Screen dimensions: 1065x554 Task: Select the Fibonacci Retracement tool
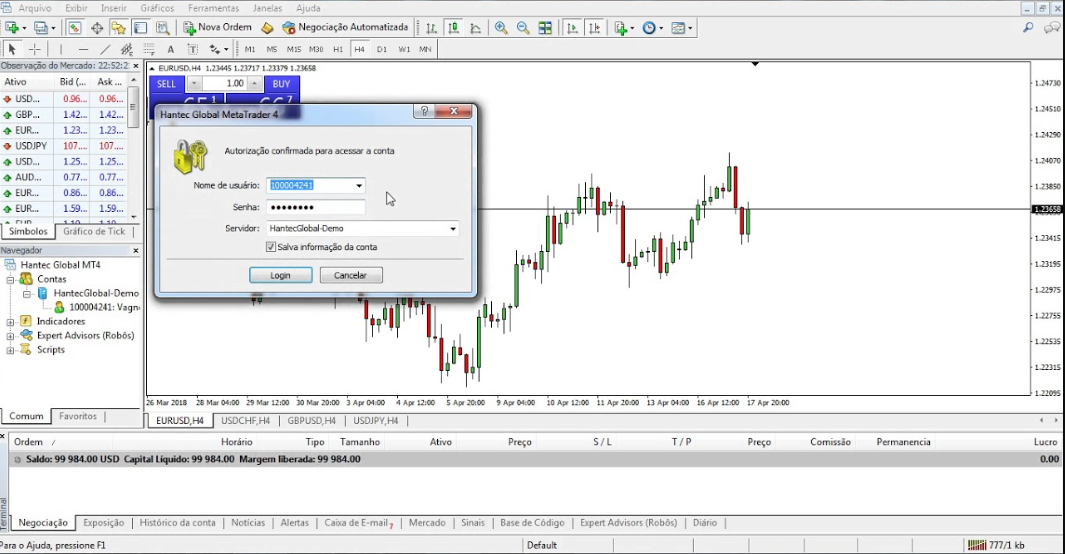[x=149, y=49]
